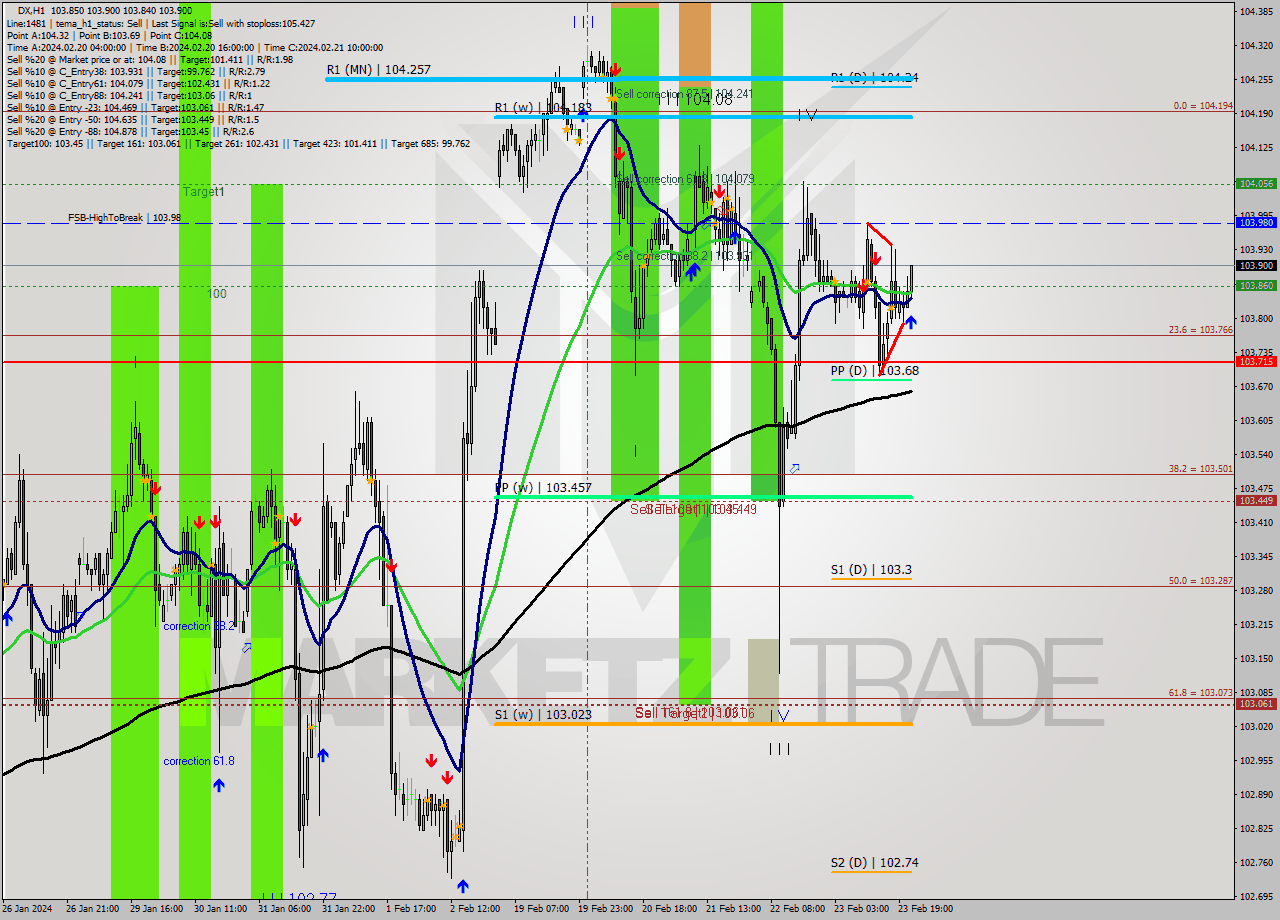Click the red 103.715 price tag on axis
The width and height of the screenshot is (1280, 920).
[x=1256, y=361]
